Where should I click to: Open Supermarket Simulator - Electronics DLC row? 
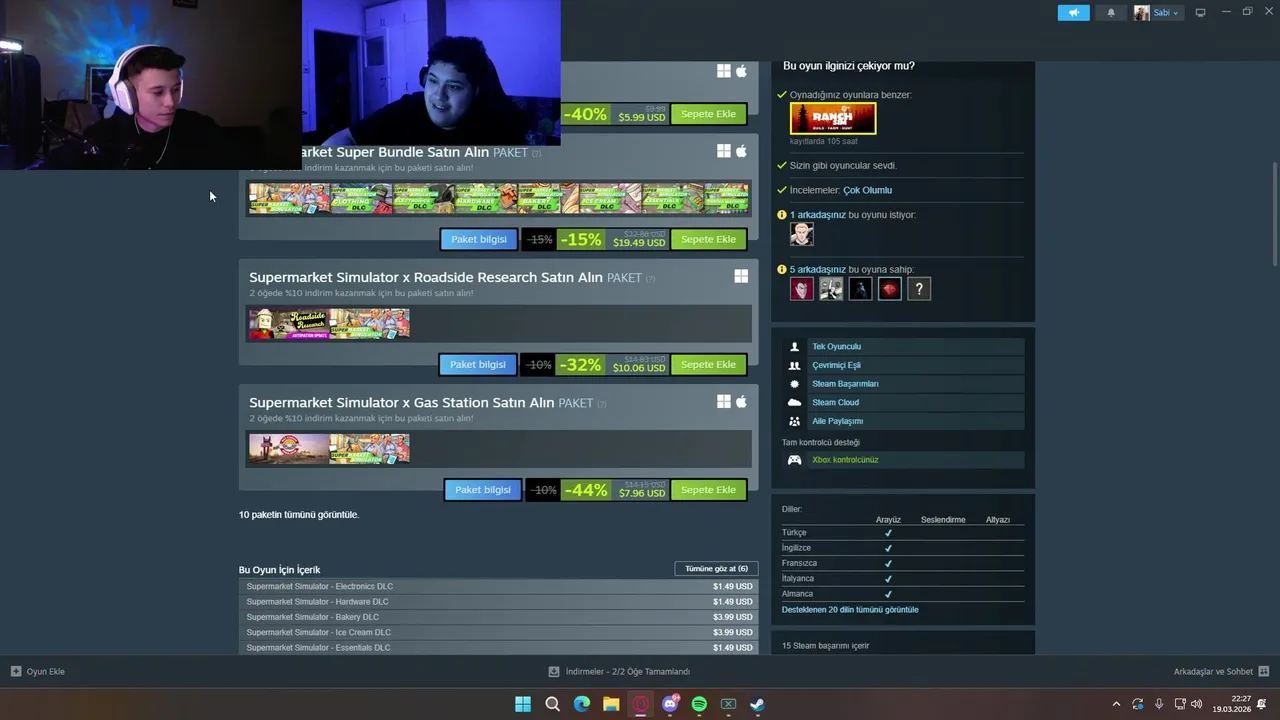point(497,587)
